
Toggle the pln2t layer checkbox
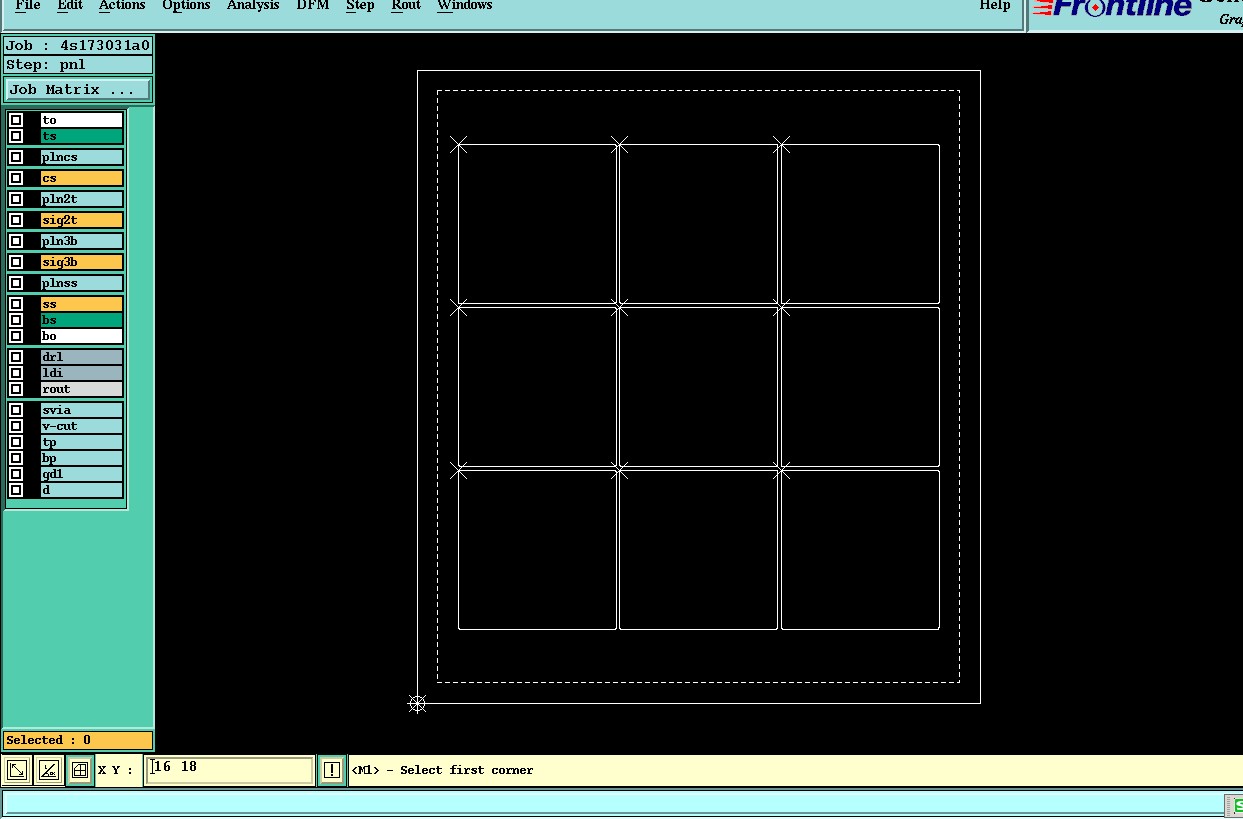coord(16,199)
